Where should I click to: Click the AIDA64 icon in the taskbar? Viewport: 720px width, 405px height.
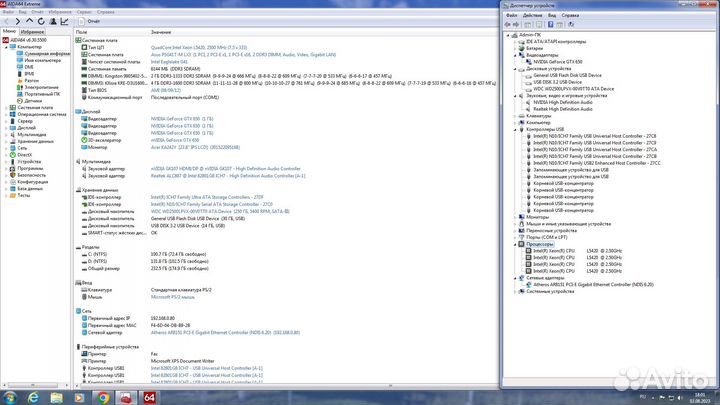tap(149, 398)
